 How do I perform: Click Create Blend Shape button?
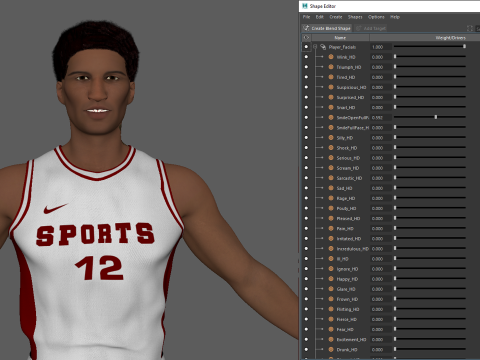click(x=327, y=28)
